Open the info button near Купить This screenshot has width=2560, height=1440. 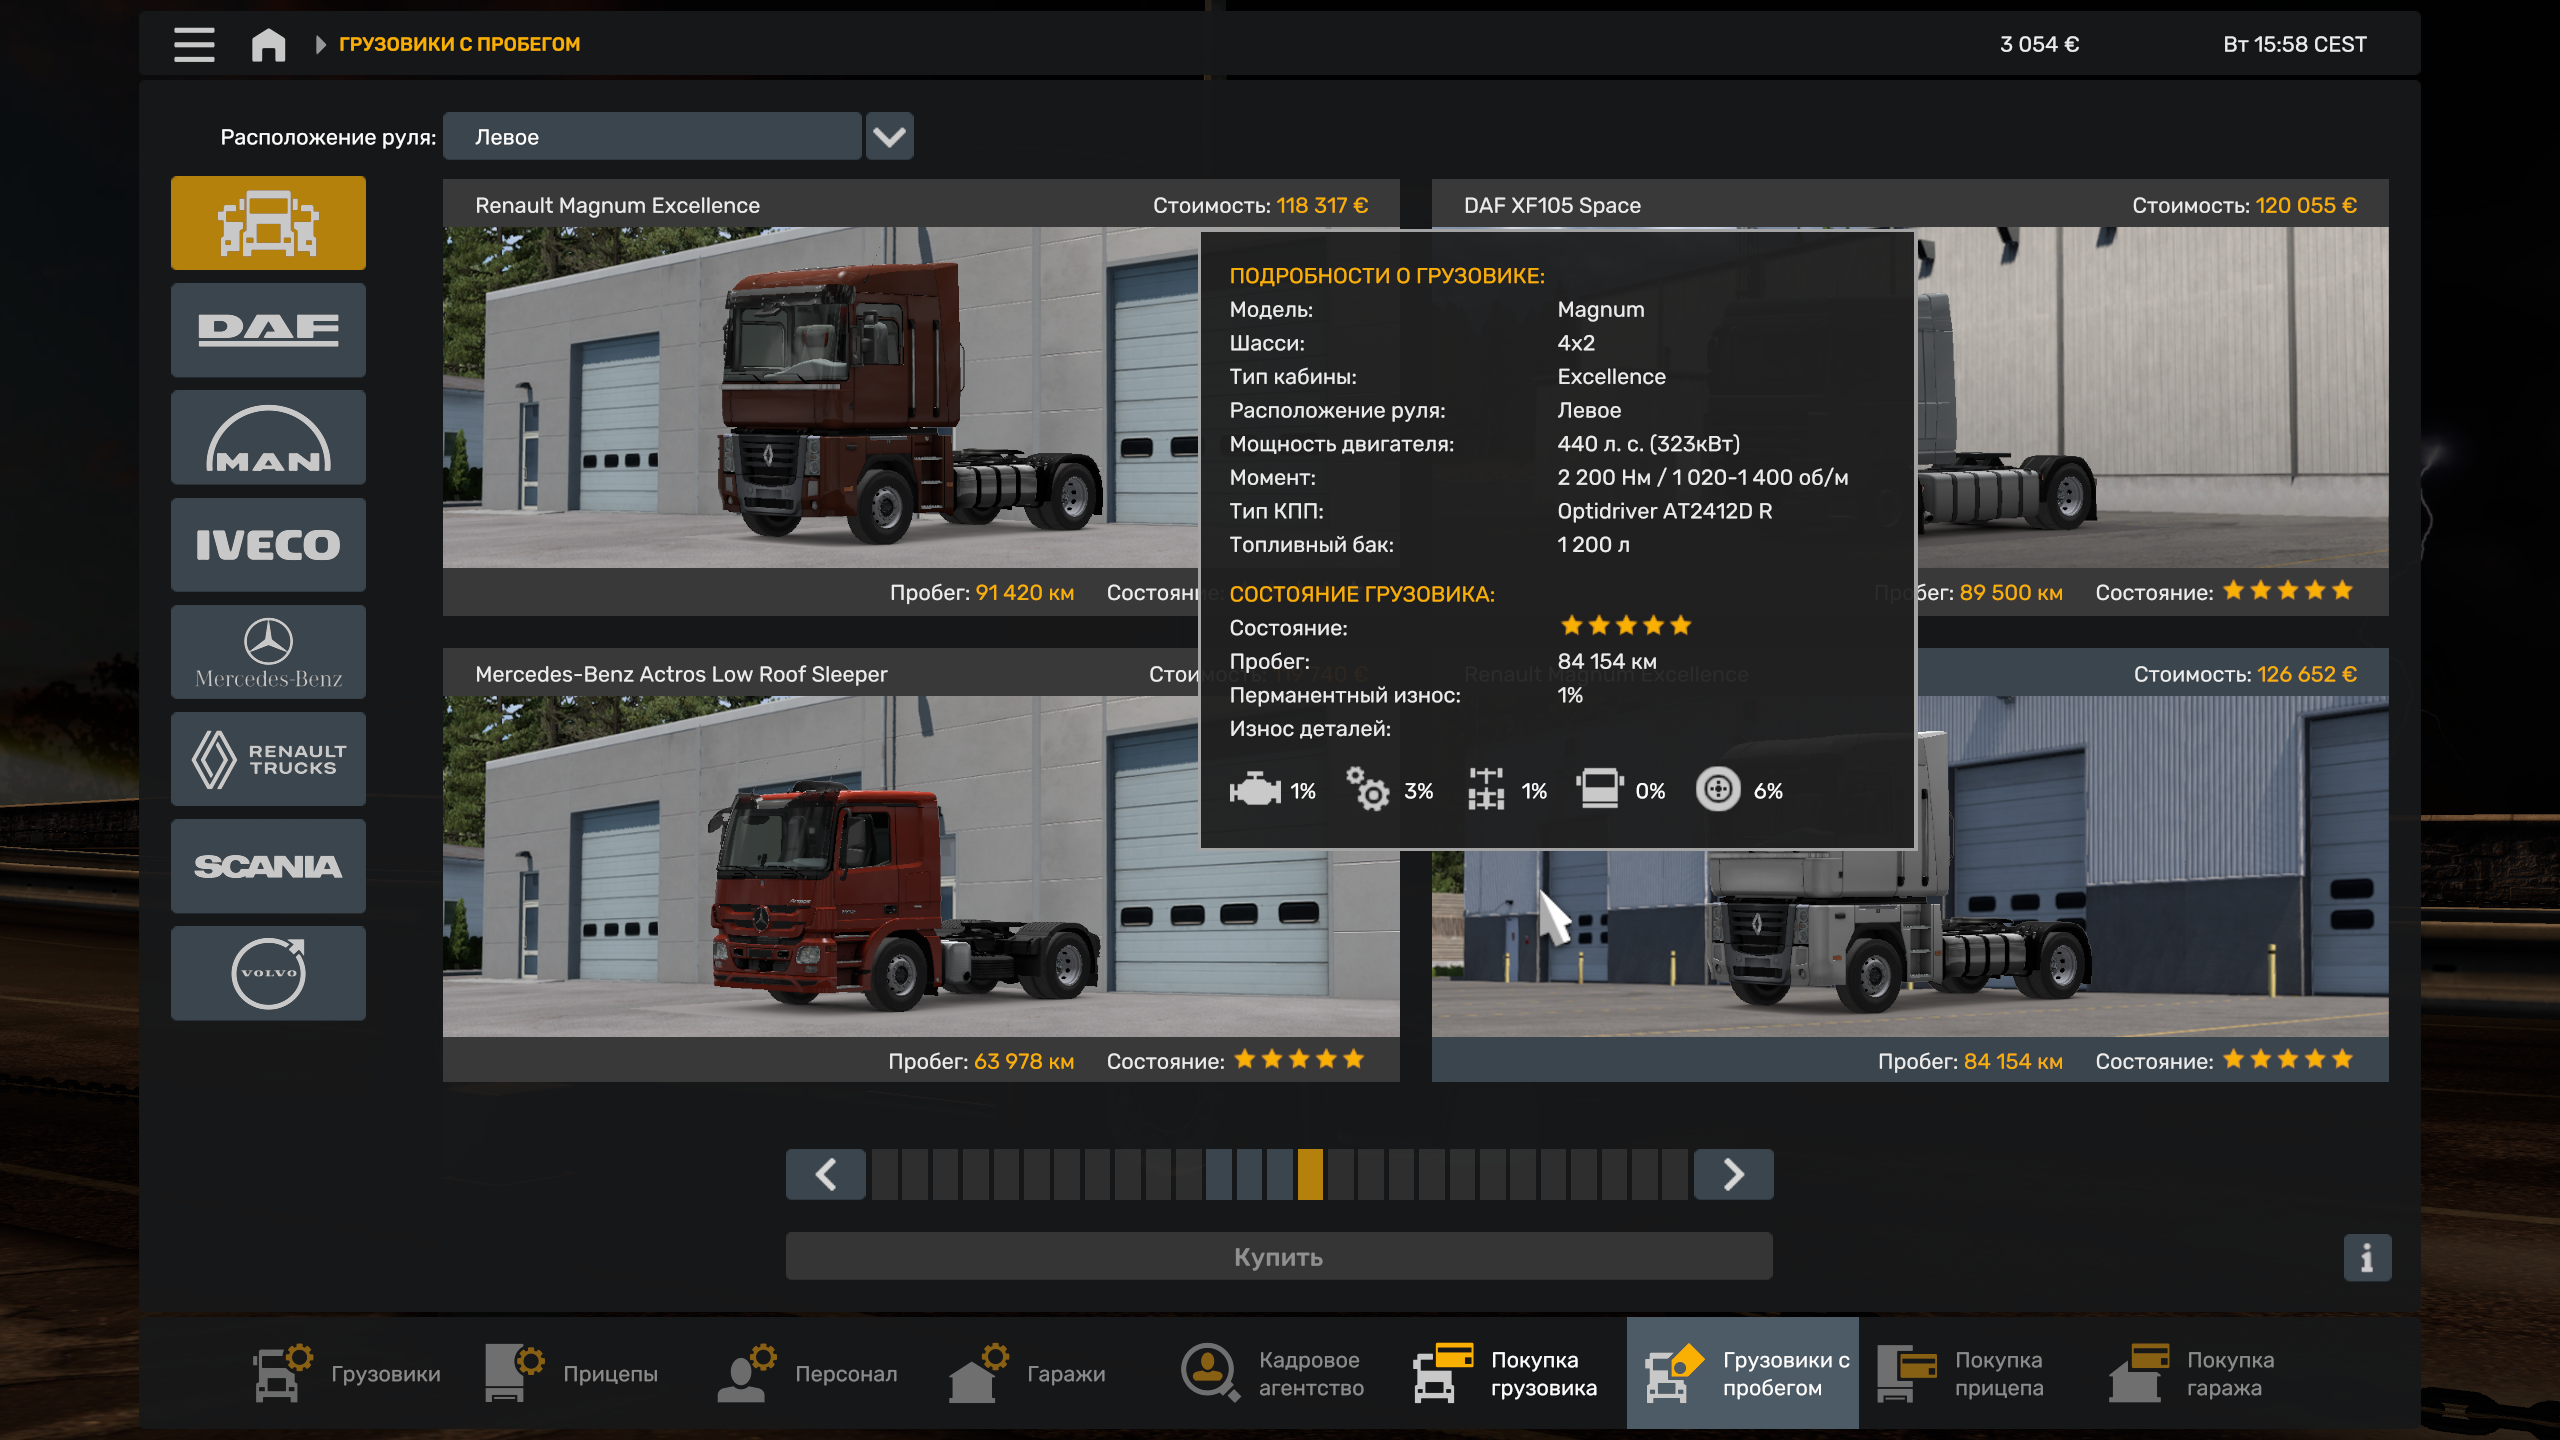click(x=2366, y=1257)
